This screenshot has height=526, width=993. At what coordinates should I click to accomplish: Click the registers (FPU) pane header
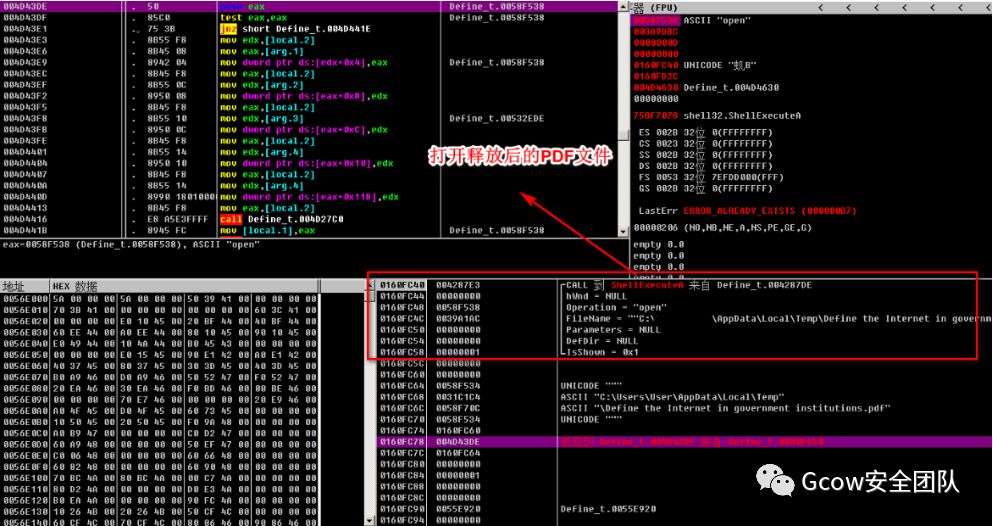point(811,8)
